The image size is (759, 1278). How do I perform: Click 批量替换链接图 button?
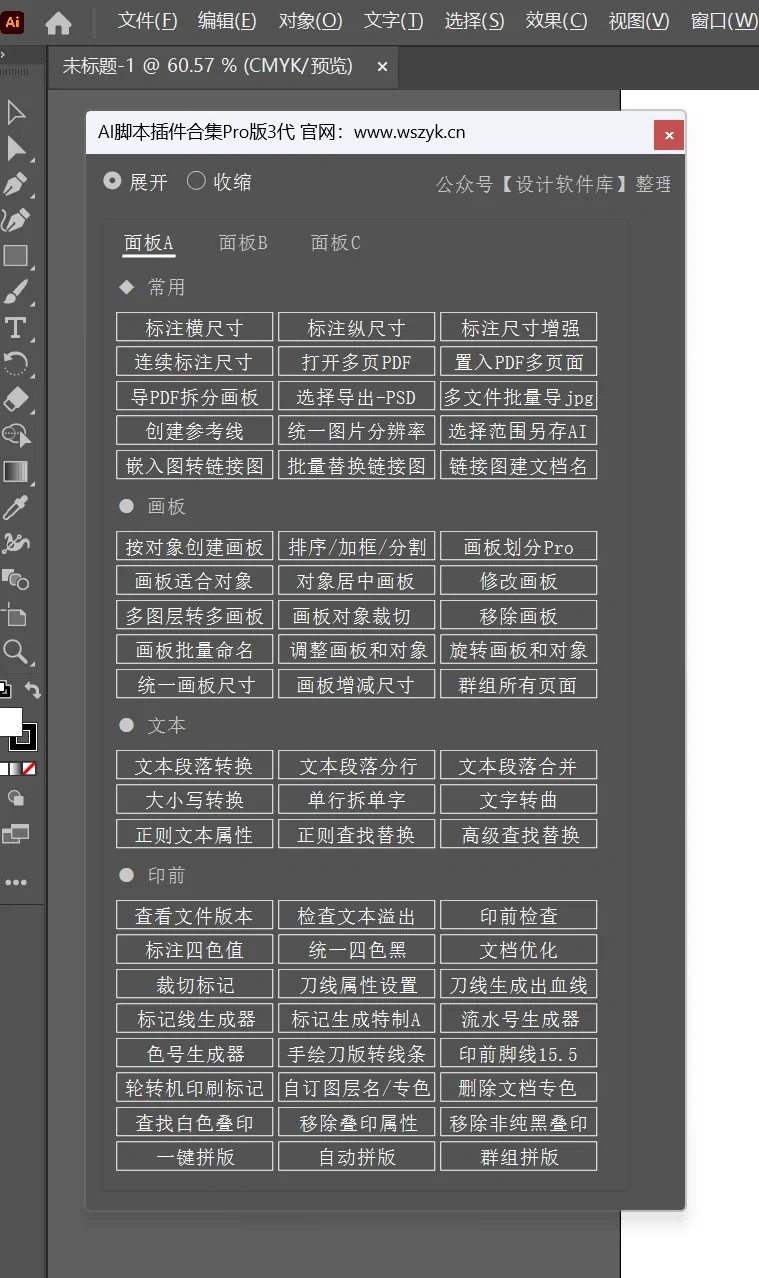357,465
